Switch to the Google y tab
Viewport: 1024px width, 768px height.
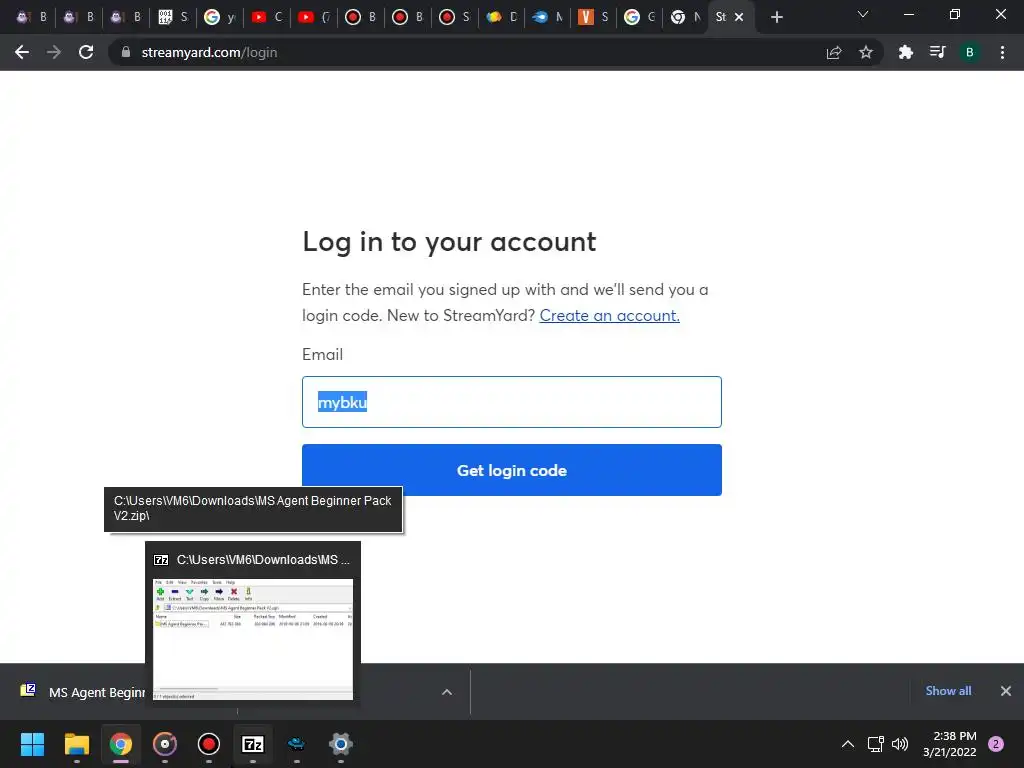click(219, 17)
